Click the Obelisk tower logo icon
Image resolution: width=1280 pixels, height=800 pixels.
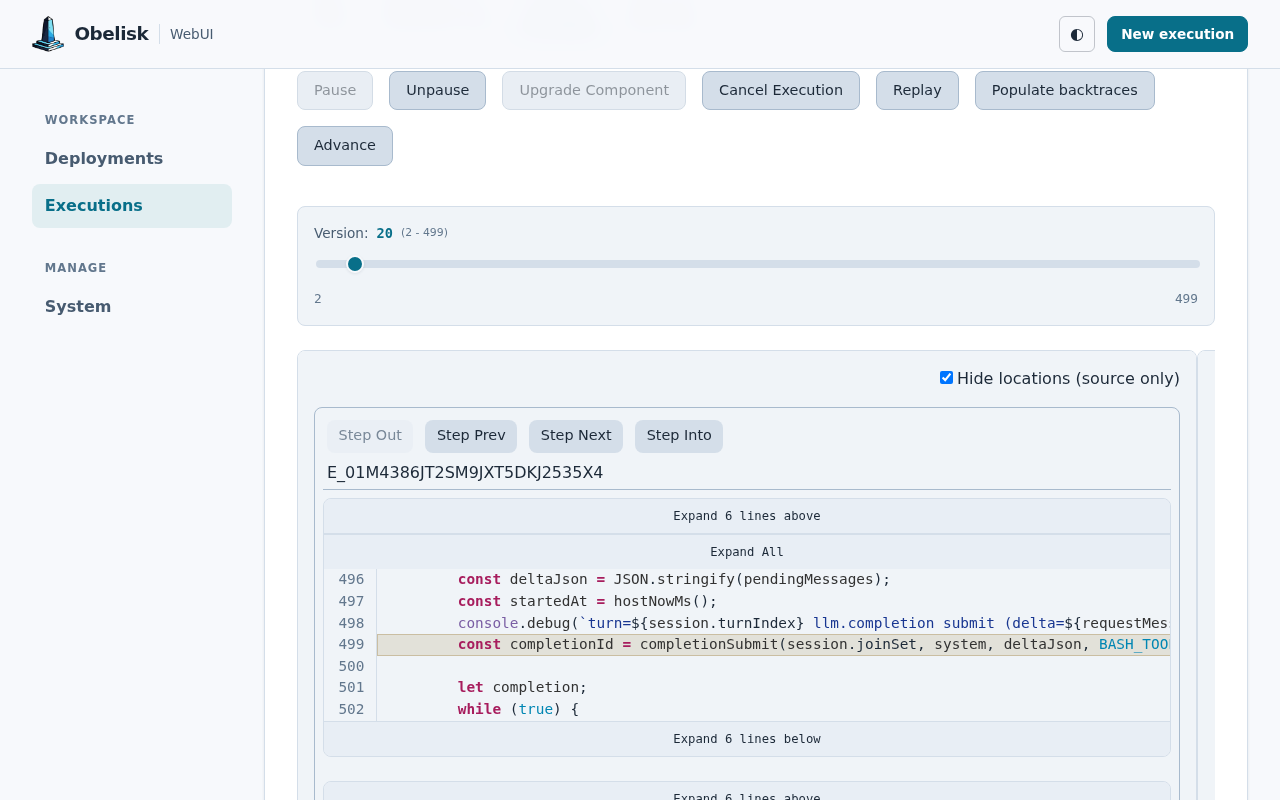(x=48, y=34)
